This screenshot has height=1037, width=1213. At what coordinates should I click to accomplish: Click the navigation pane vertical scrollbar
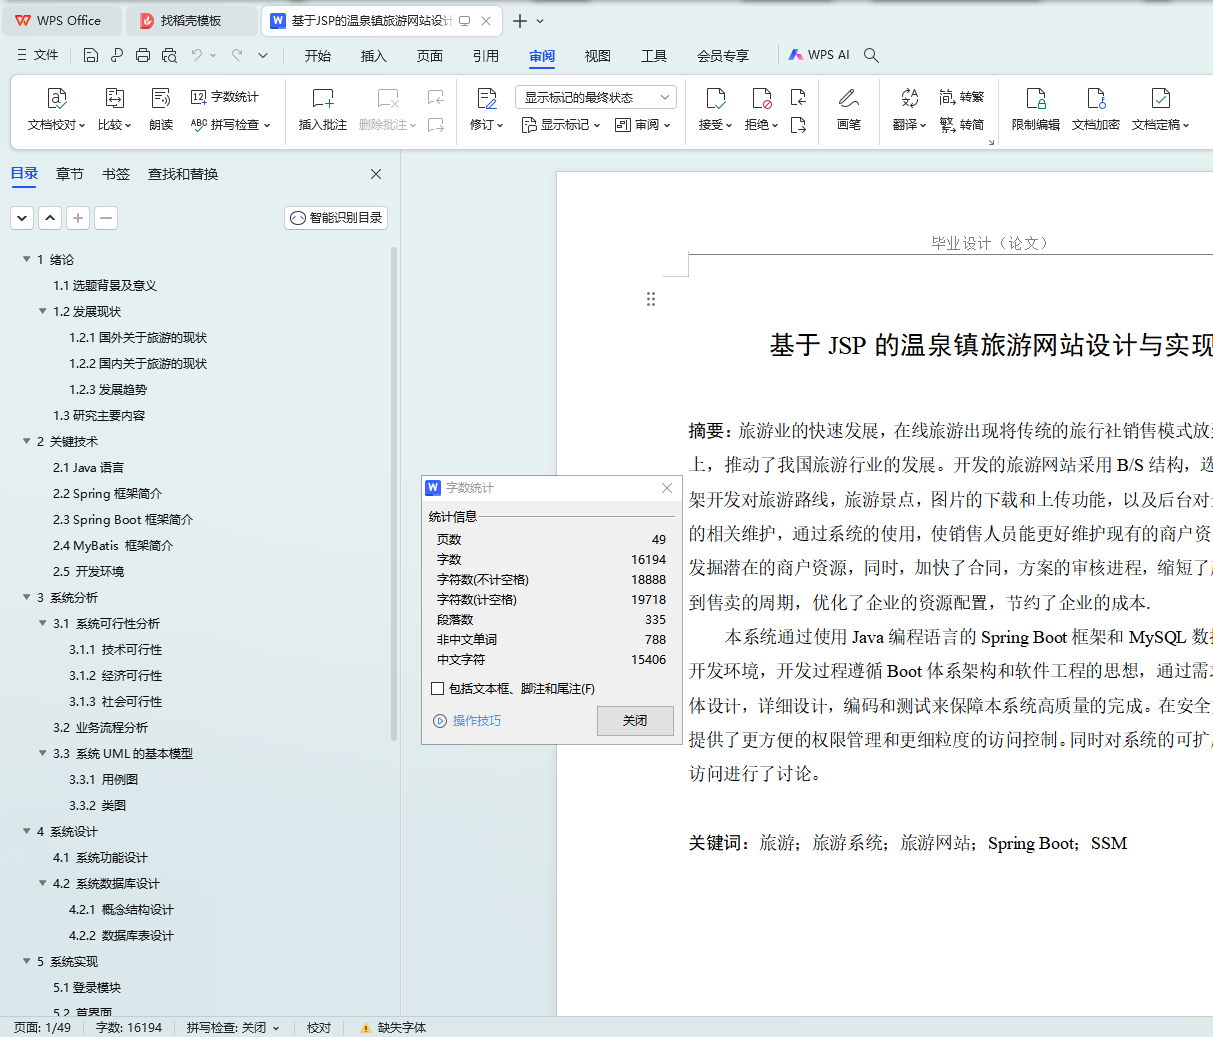(394, 494)
